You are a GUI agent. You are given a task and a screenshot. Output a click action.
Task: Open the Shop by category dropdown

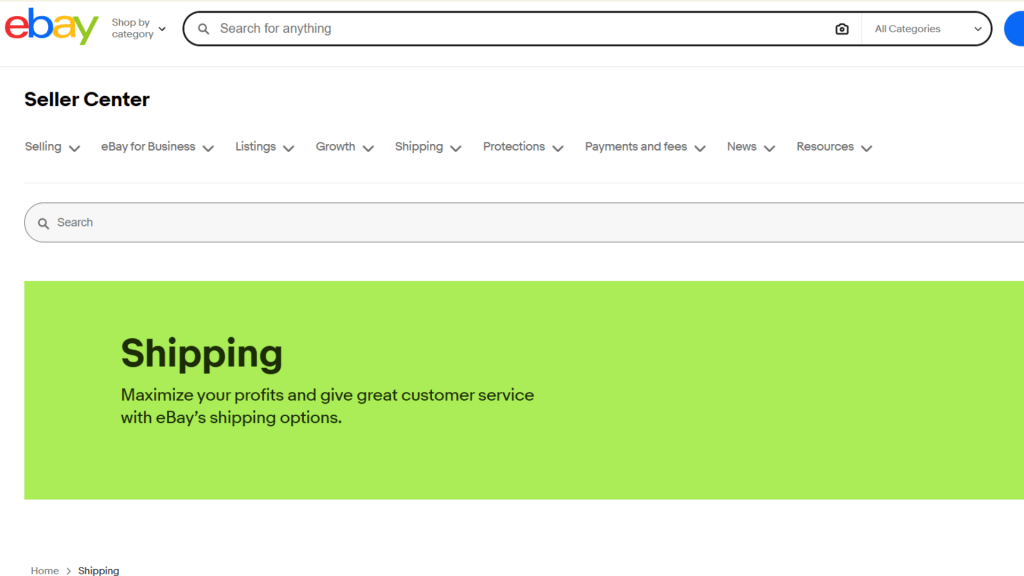[138, 29]
